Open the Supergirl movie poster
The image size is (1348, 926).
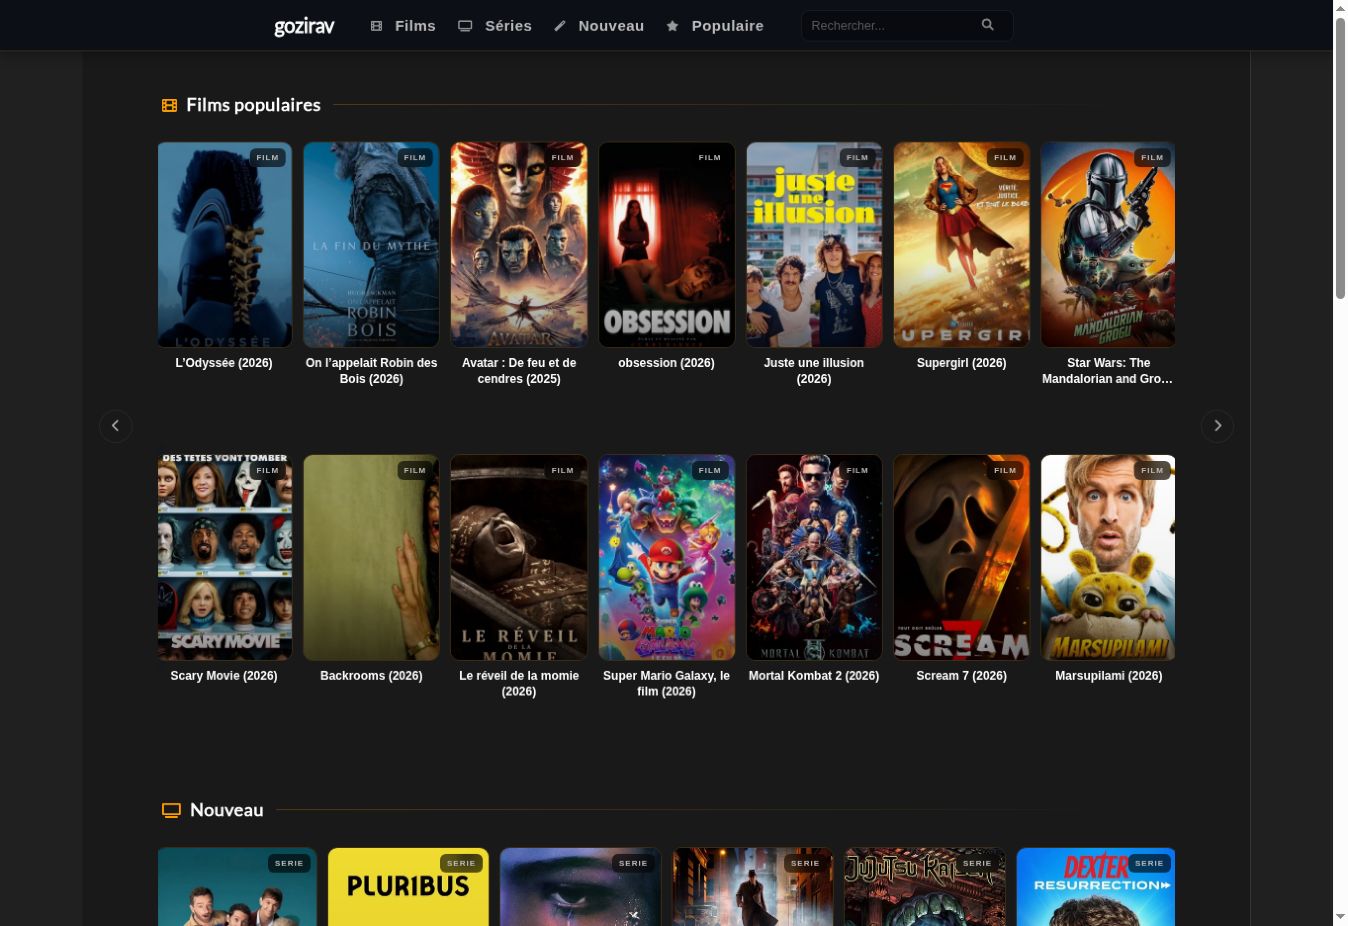[962, 245]
